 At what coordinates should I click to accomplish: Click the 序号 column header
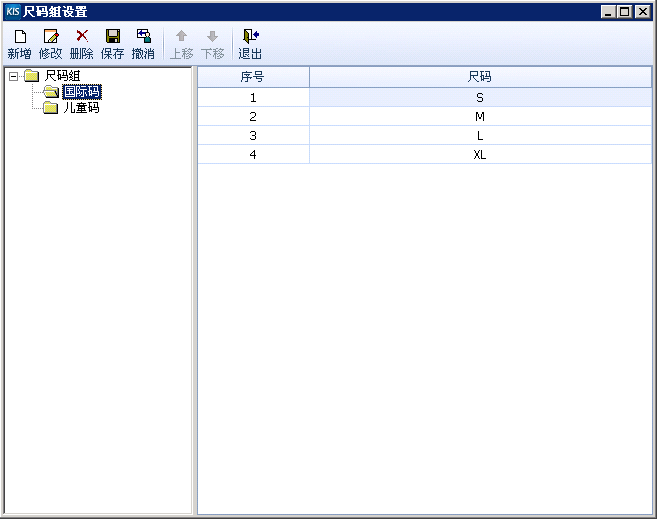click(x=253, y=77)
